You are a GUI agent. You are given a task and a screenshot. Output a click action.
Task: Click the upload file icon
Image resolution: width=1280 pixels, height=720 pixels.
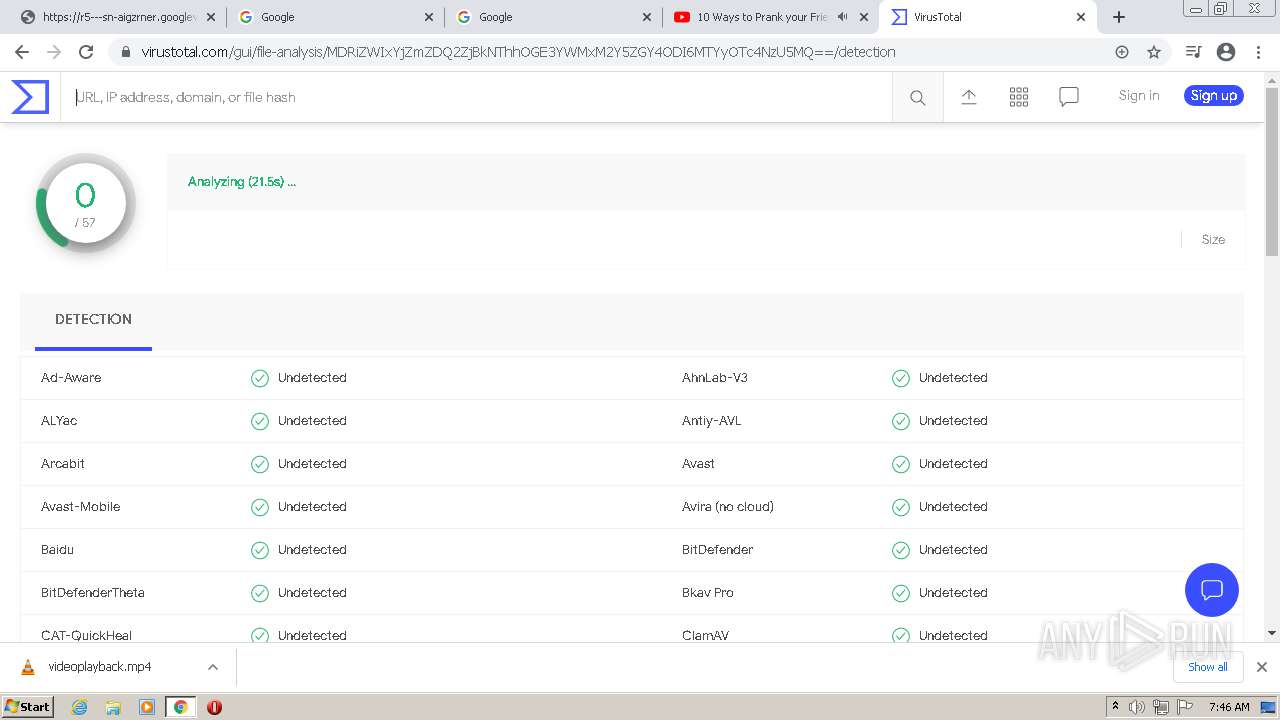(969, 97)
